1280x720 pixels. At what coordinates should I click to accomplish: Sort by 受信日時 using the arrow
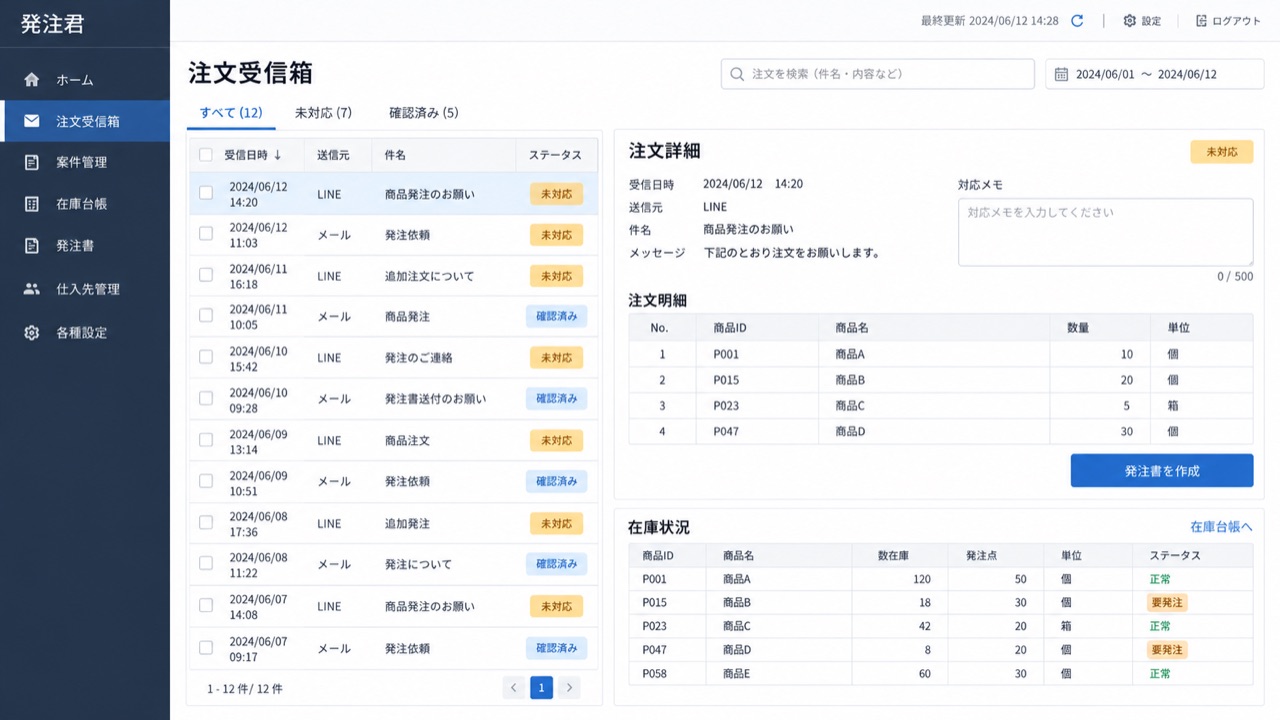[278, 155]
